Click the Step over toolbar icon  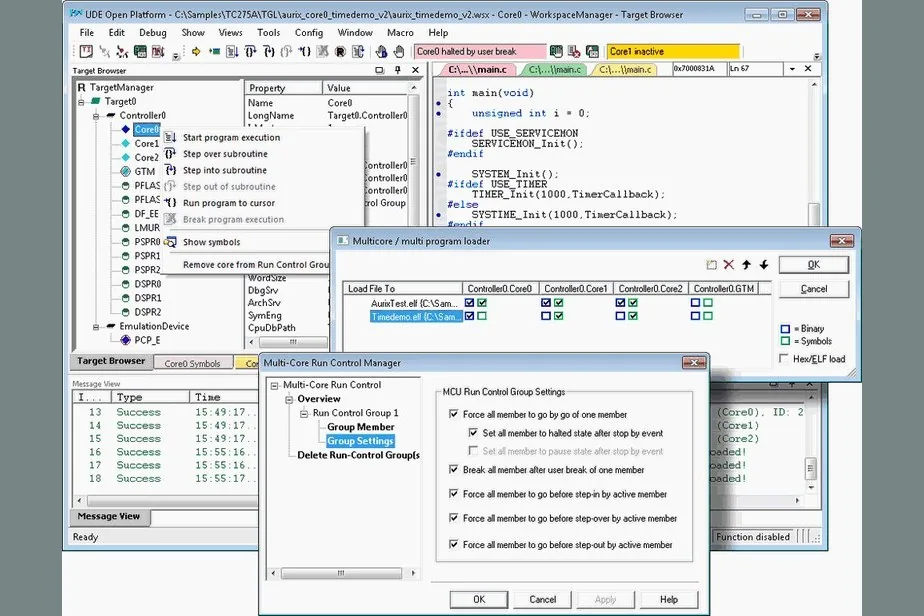[x=250, y=52]
